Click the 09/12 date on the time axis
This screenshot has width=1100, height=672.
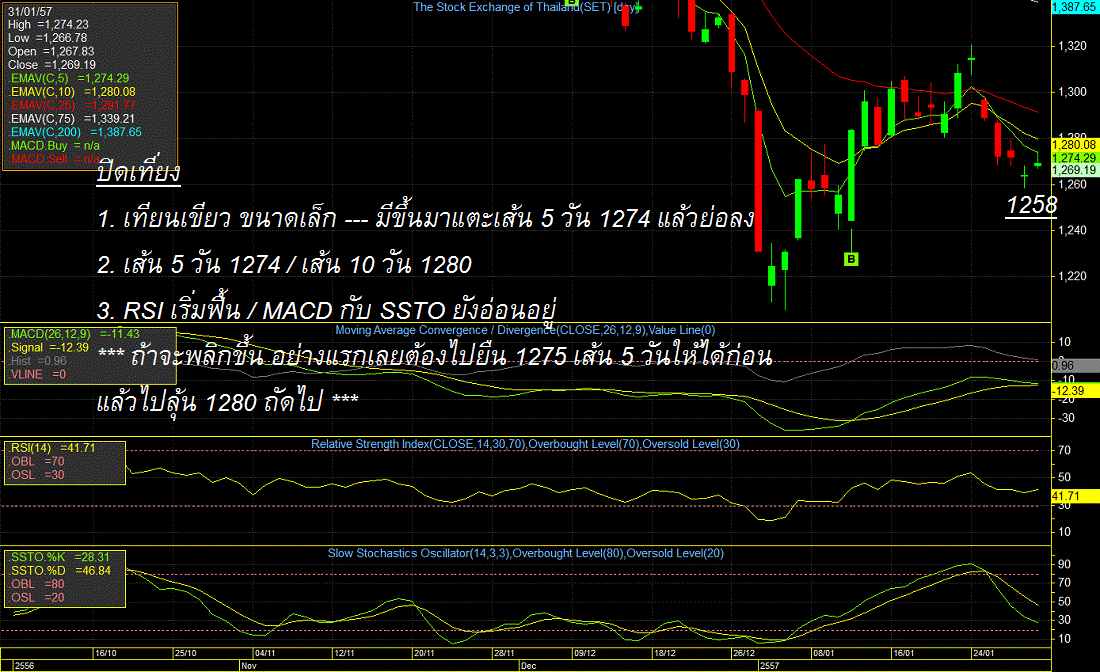point(584,653)
